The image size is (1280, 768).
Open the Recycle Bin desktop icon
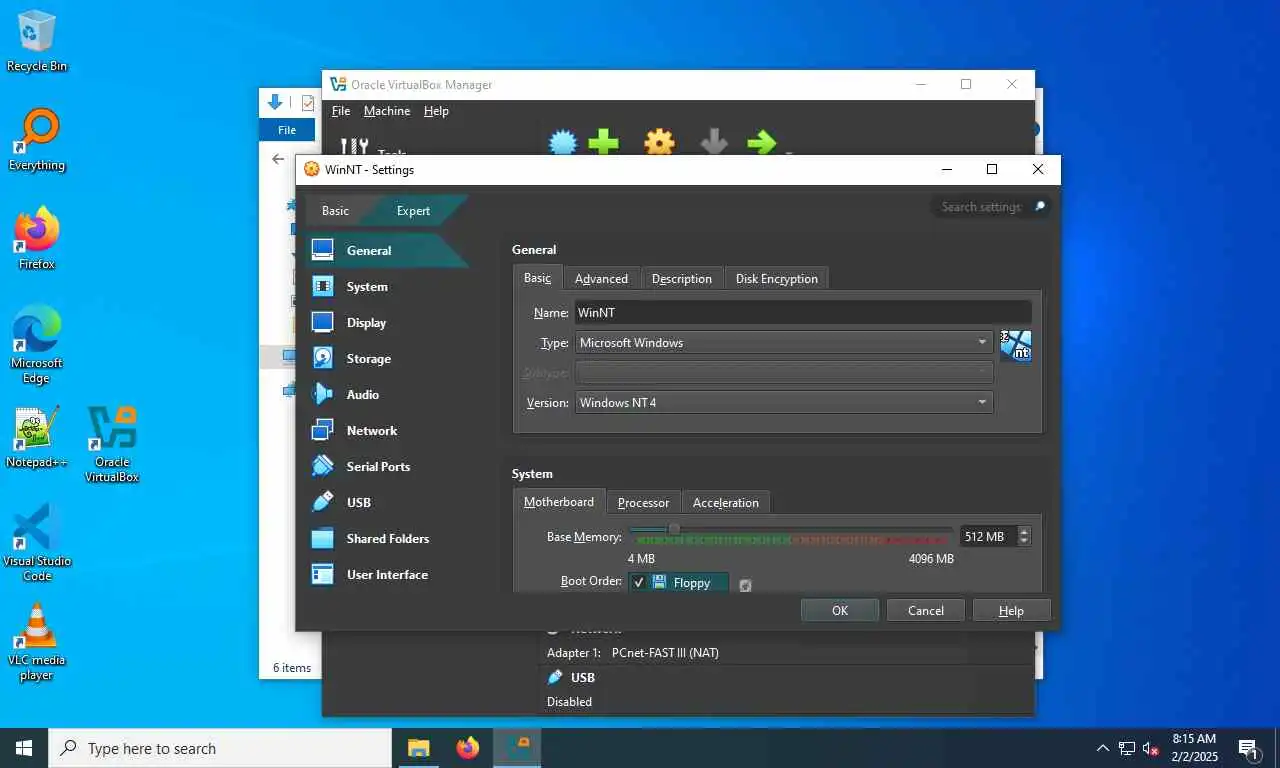pyautogui.click(x=37, y=41)
